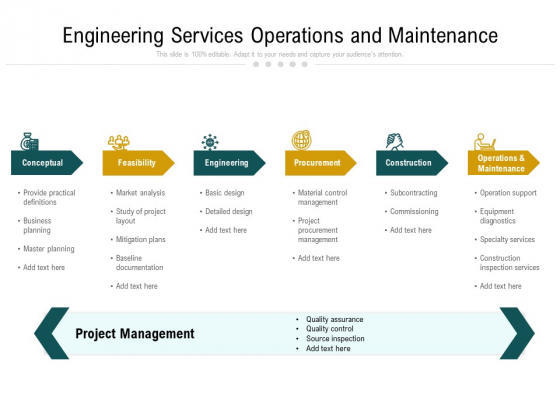560x420 pixels.
Task: Click 'Add text here' in Project Management bar
Action: tap(328, 348)
